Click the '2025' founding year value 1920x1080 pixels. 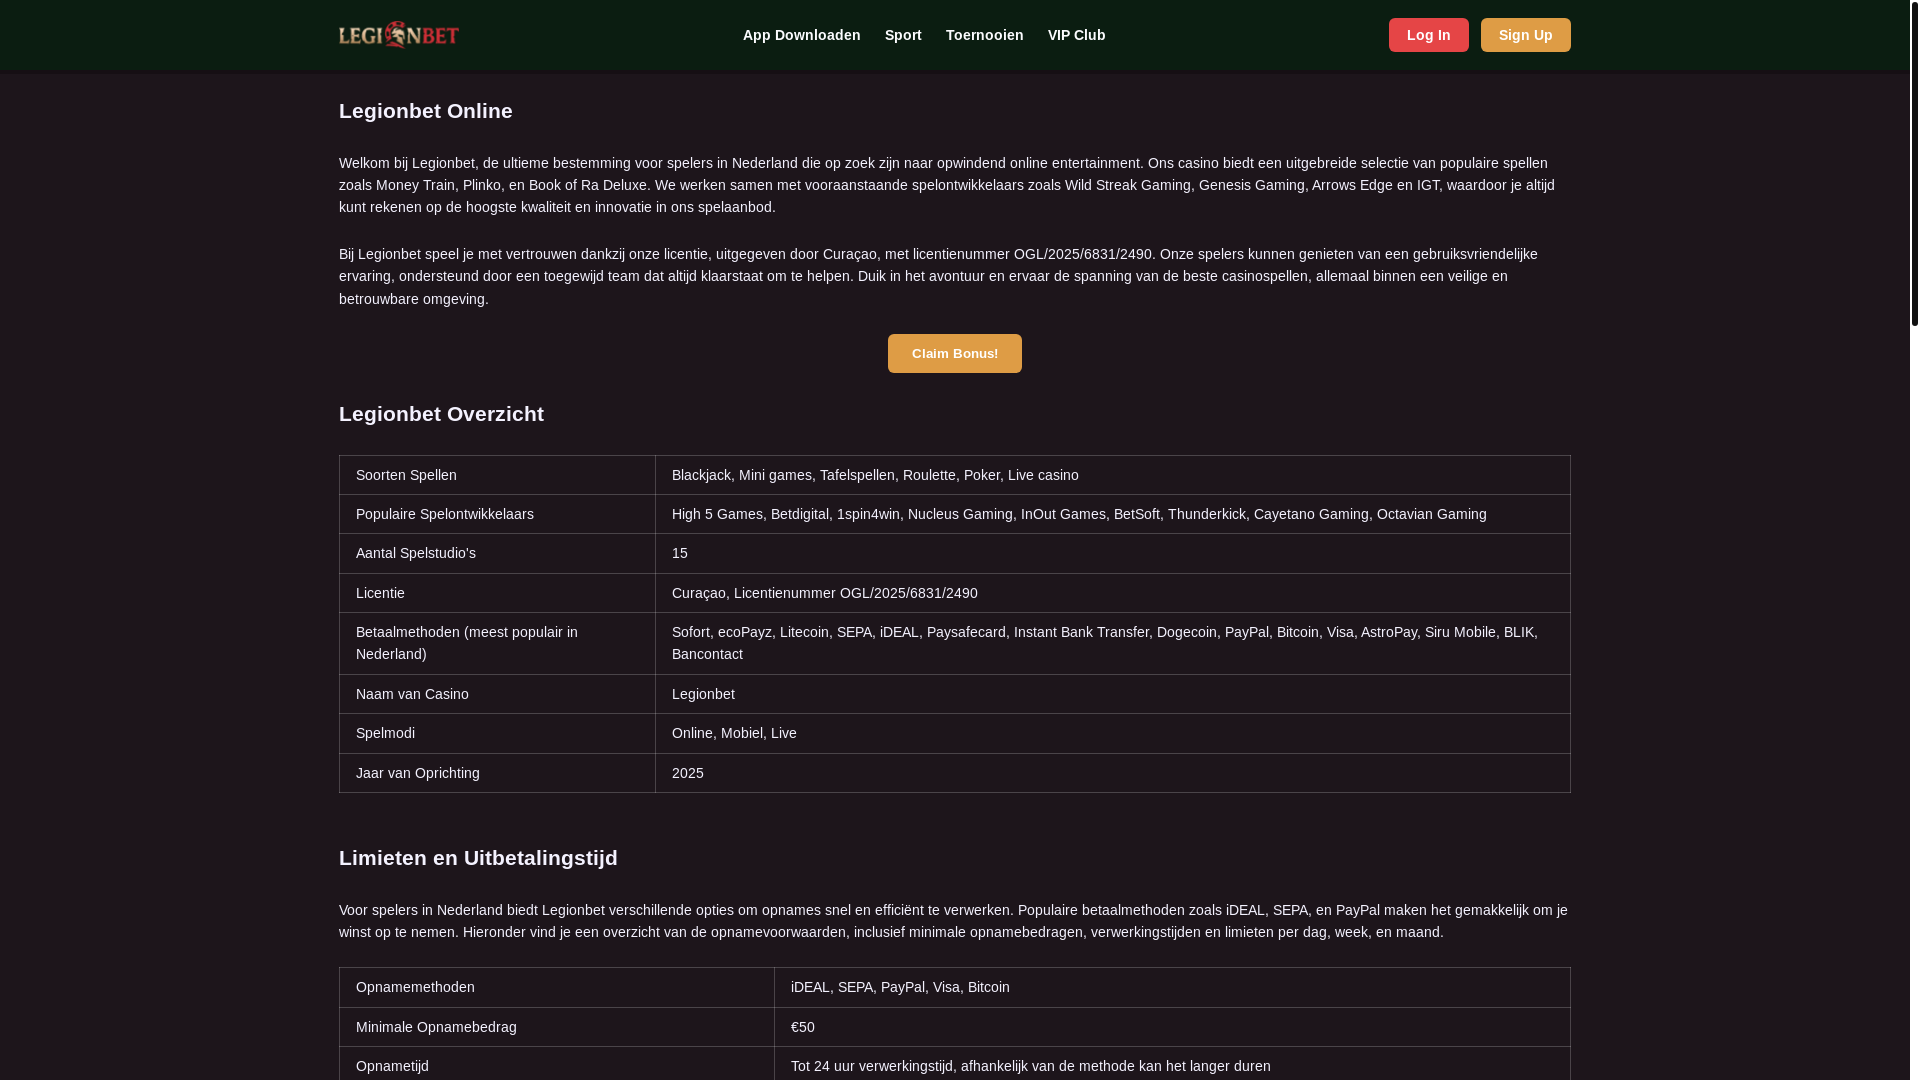pos(1113,773)
